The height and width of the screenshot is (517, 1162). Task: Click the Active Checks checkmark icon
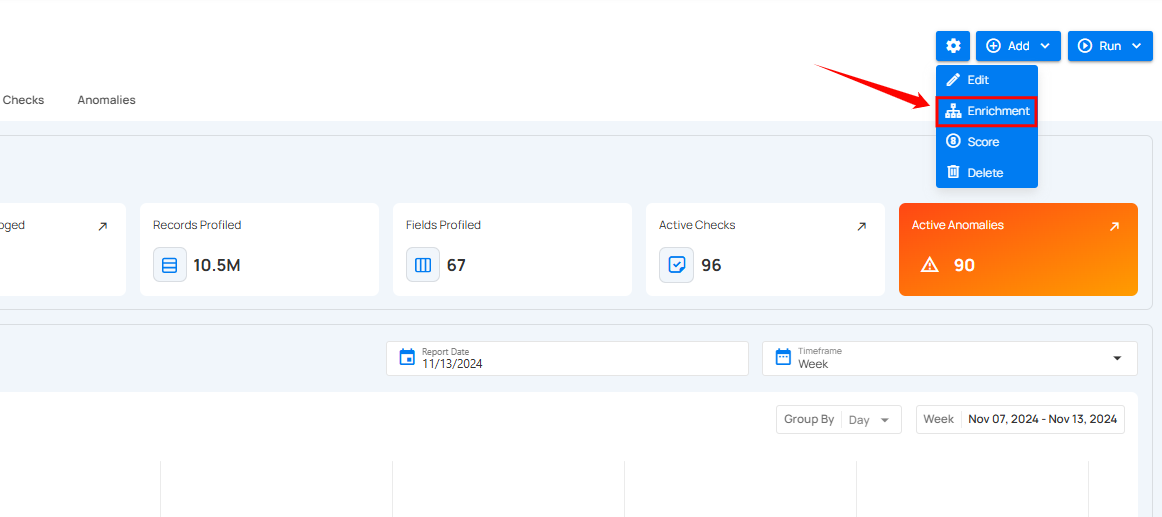[x=677, y=265]
